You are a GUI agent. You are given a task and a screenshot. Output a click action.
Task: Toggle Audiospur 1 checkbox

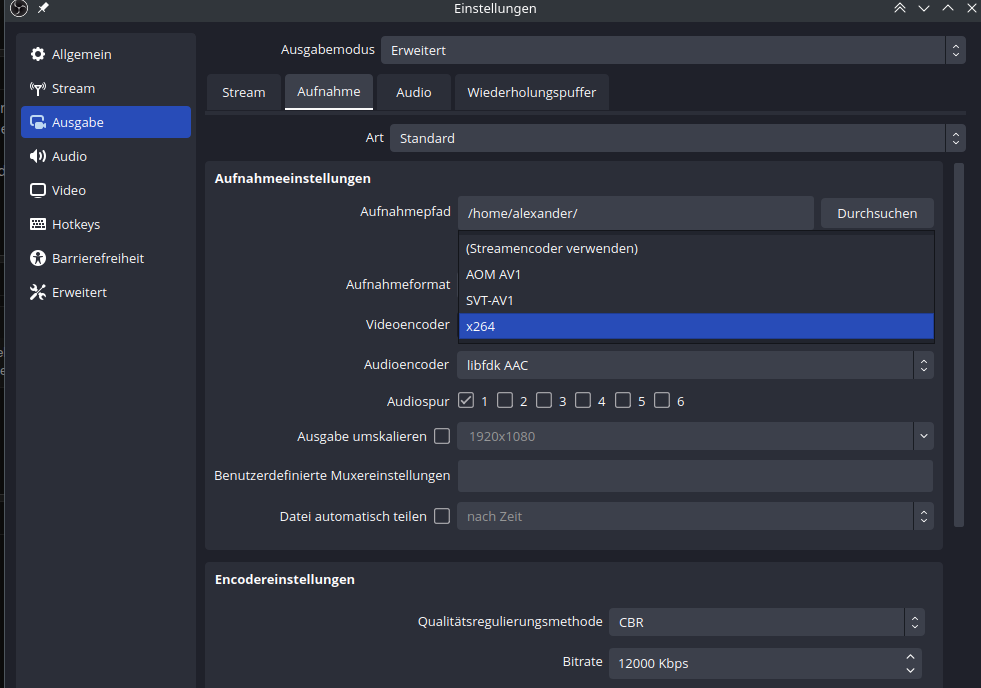[465, 400]
